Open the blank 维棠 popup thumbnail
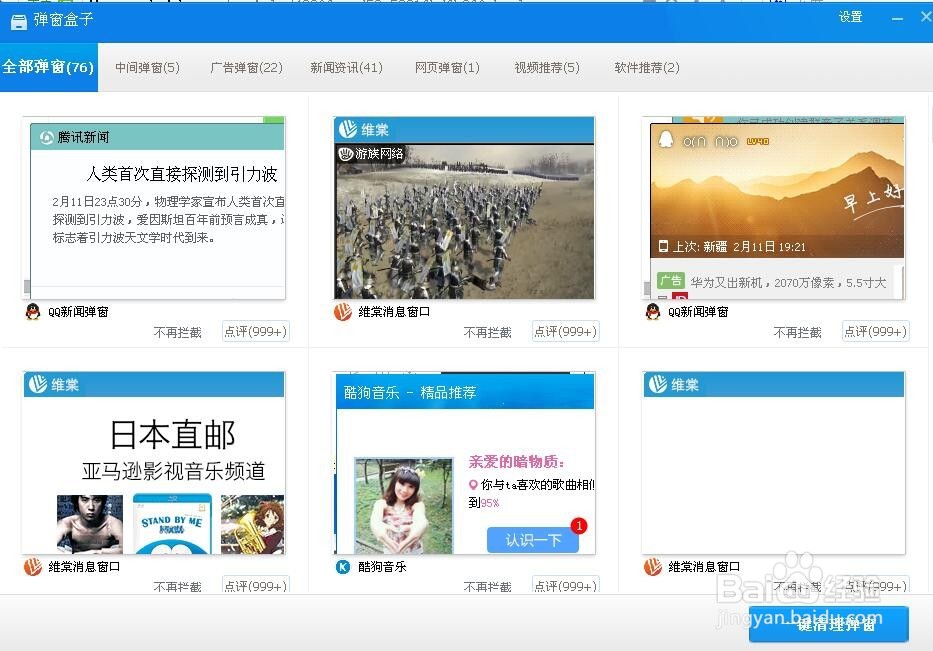The image size is (933, 651). [x=774, y=462]
